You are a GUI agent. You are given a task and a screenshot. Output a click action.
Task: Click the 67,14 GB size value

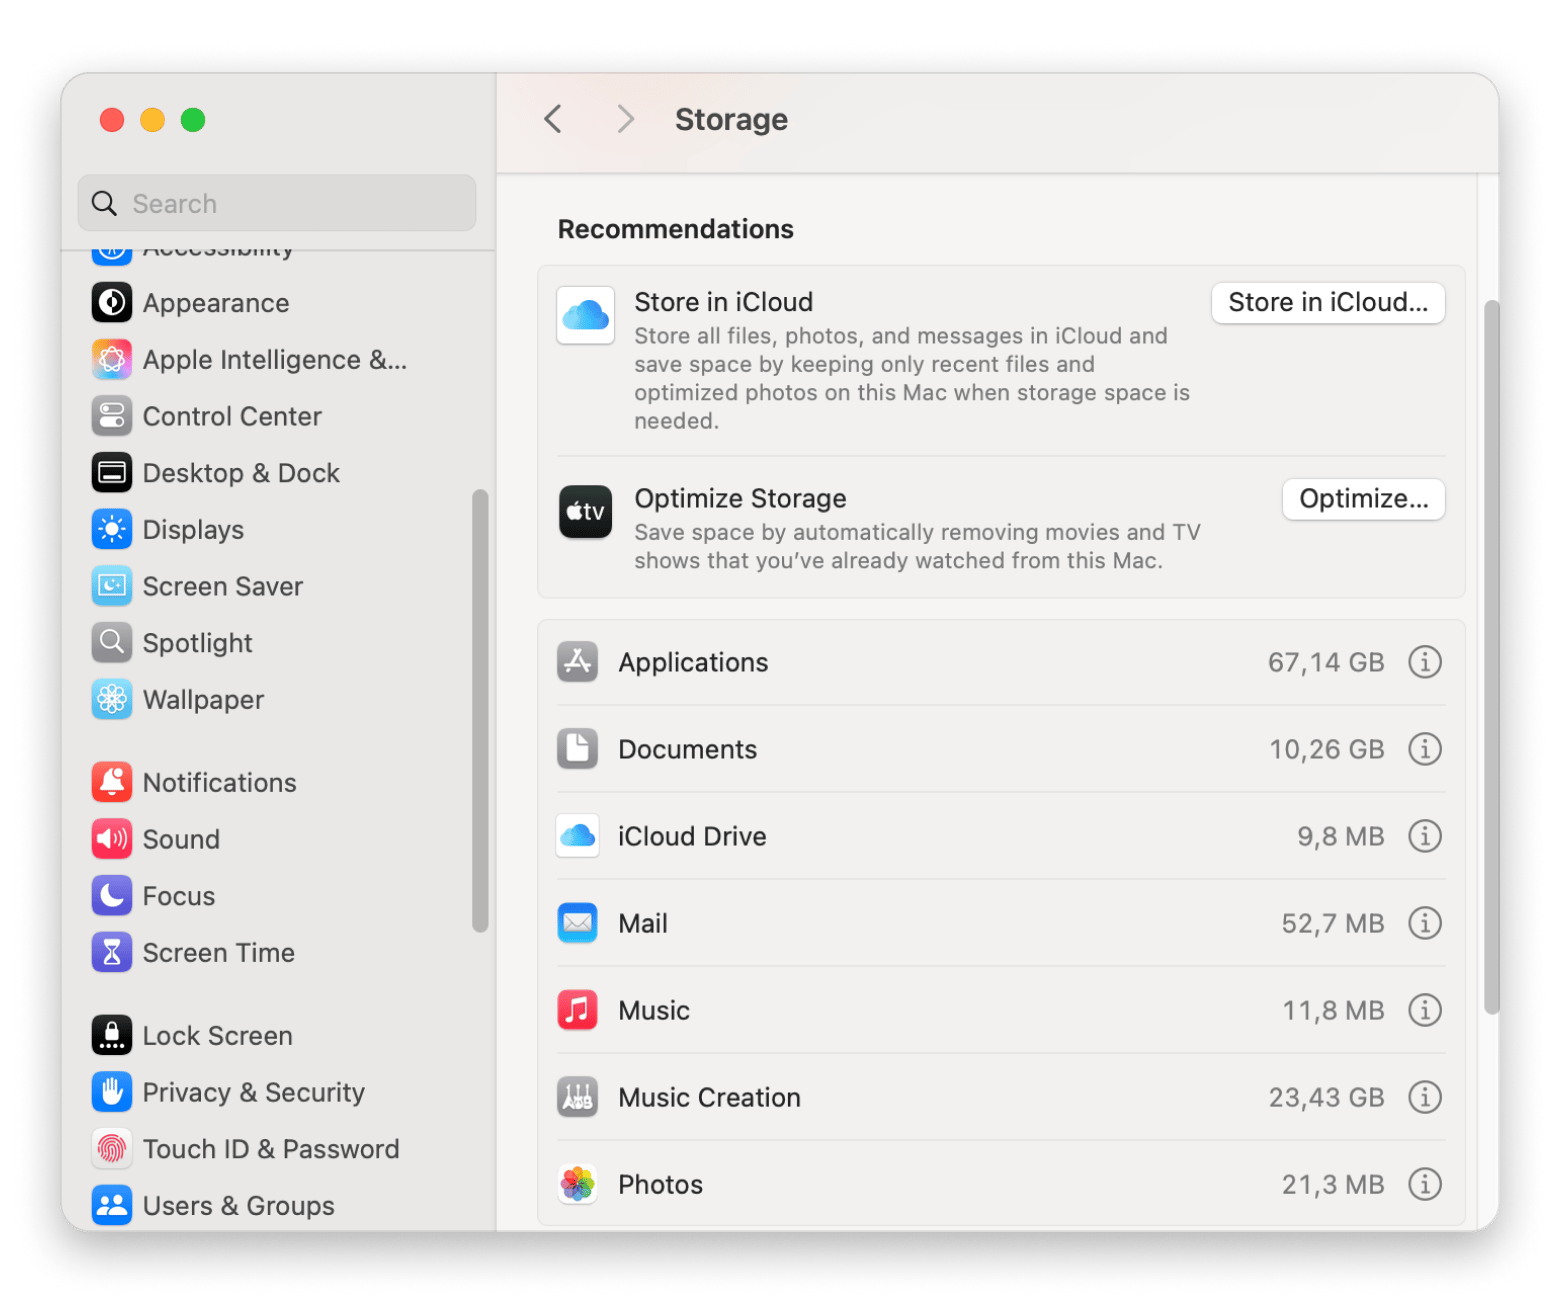(x=1326, y=662)
